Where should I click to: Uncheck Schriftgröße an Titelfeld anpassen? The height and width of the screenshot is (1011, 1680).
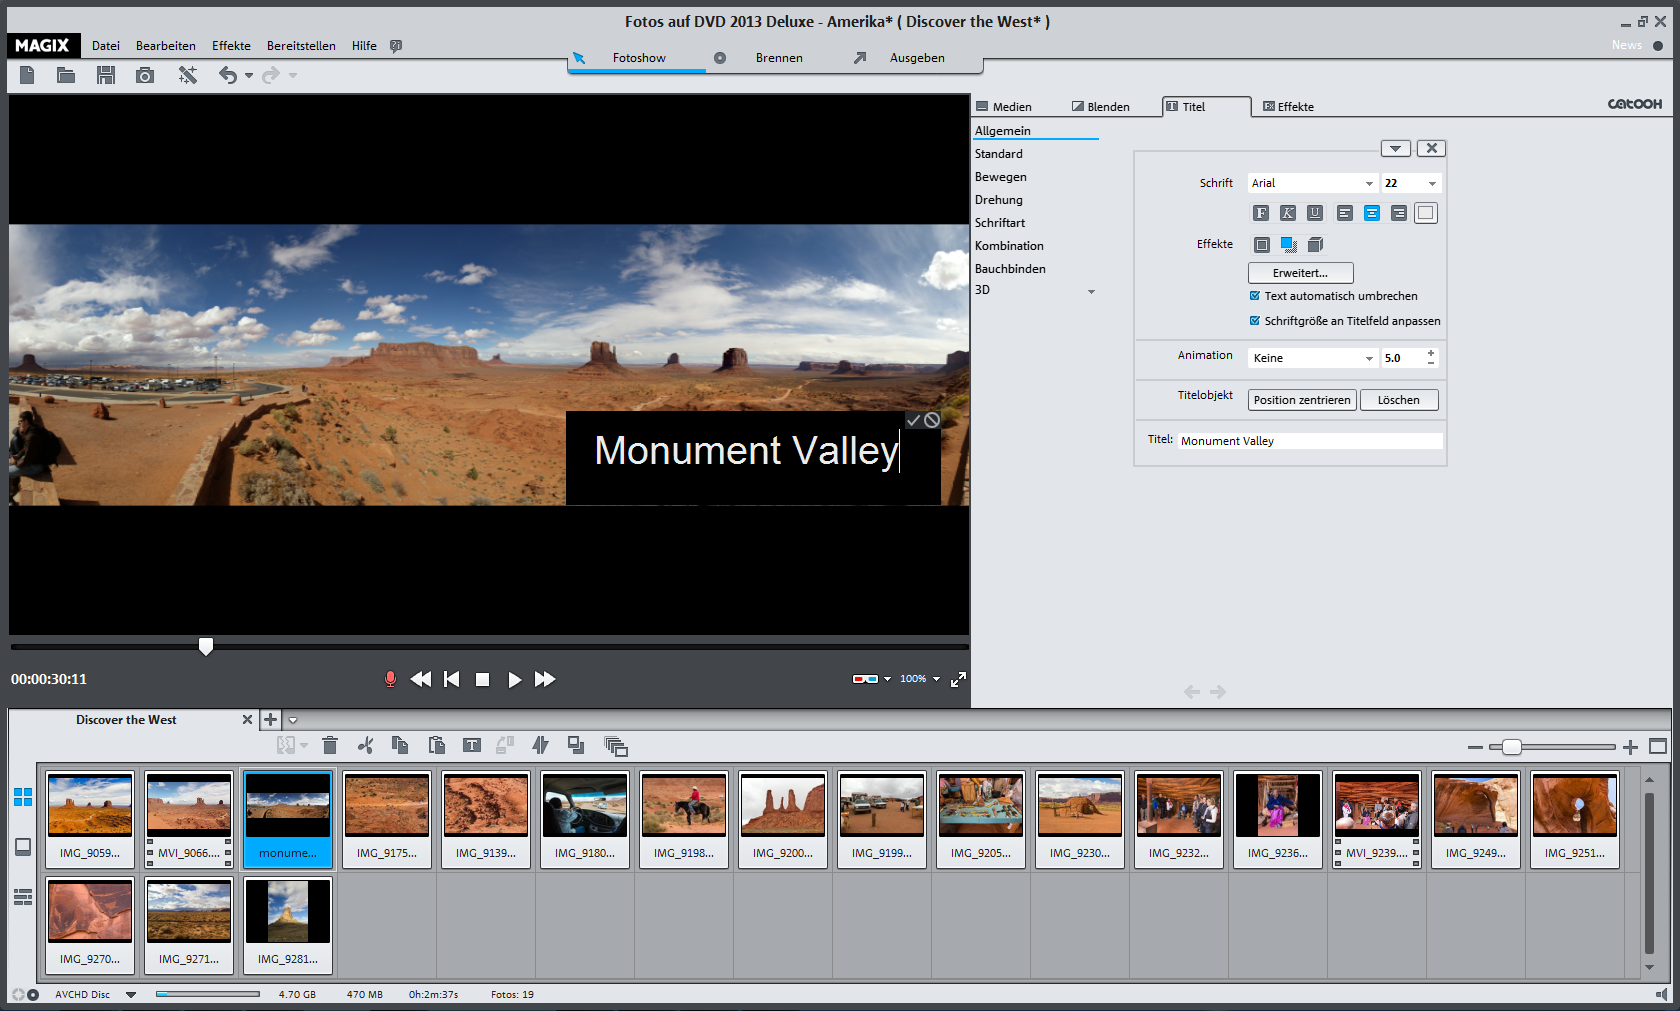1255,321
